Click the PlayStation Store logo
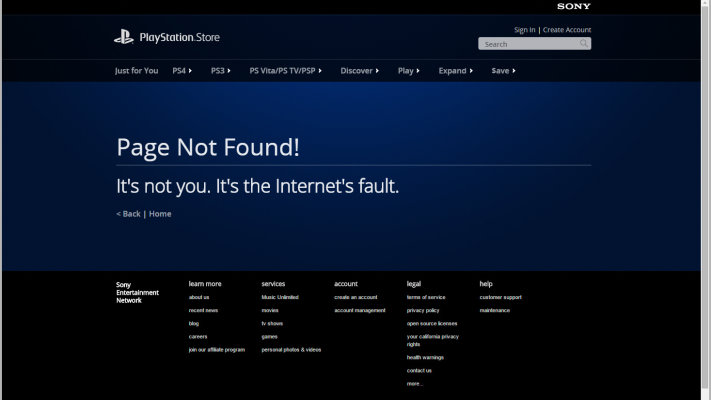Viewport: 711px width, 400px height. pyautogui.click(x=166, y=38)
